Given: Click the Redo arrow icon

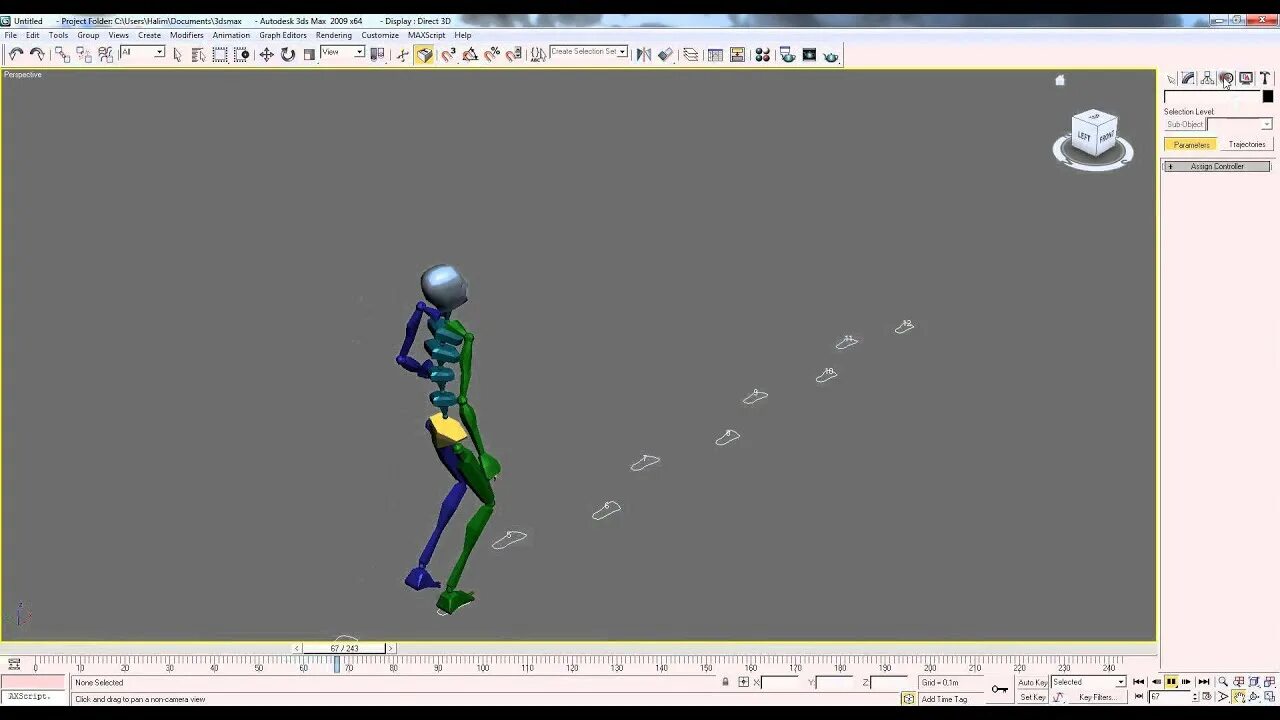Looking at the screenshot, I should (x=37, y=55).
